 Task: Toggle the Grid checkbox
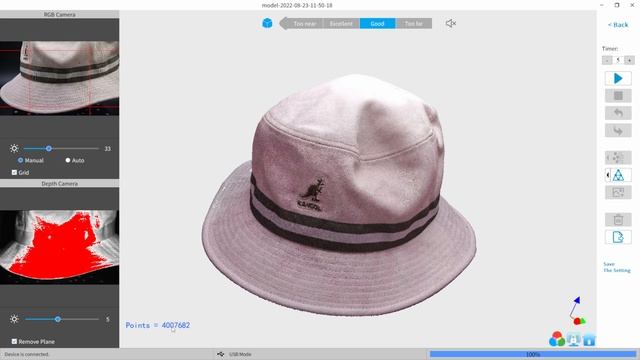click(x=14, y=172)
